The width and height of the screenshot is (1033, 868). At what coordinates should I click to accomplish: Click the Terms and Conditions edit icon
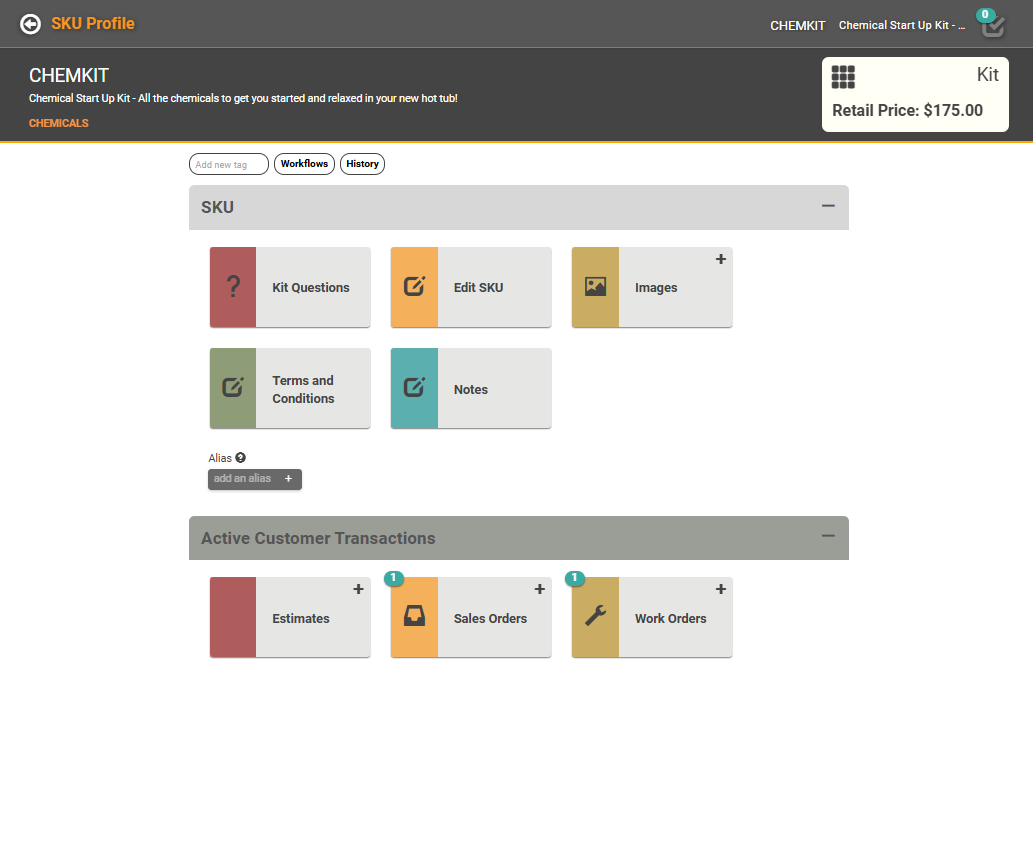tap(233, 389)
